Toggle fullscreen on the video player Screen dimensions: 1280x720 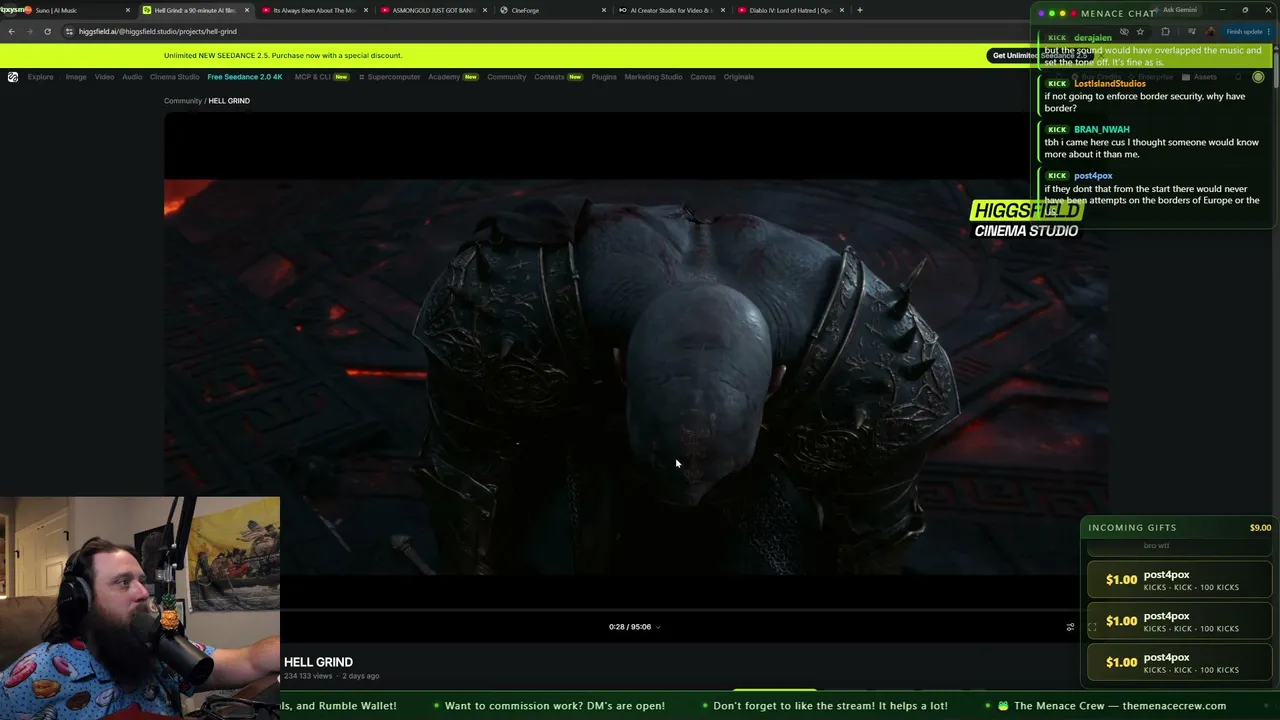pyautogui.click(x=1092, y=627)
